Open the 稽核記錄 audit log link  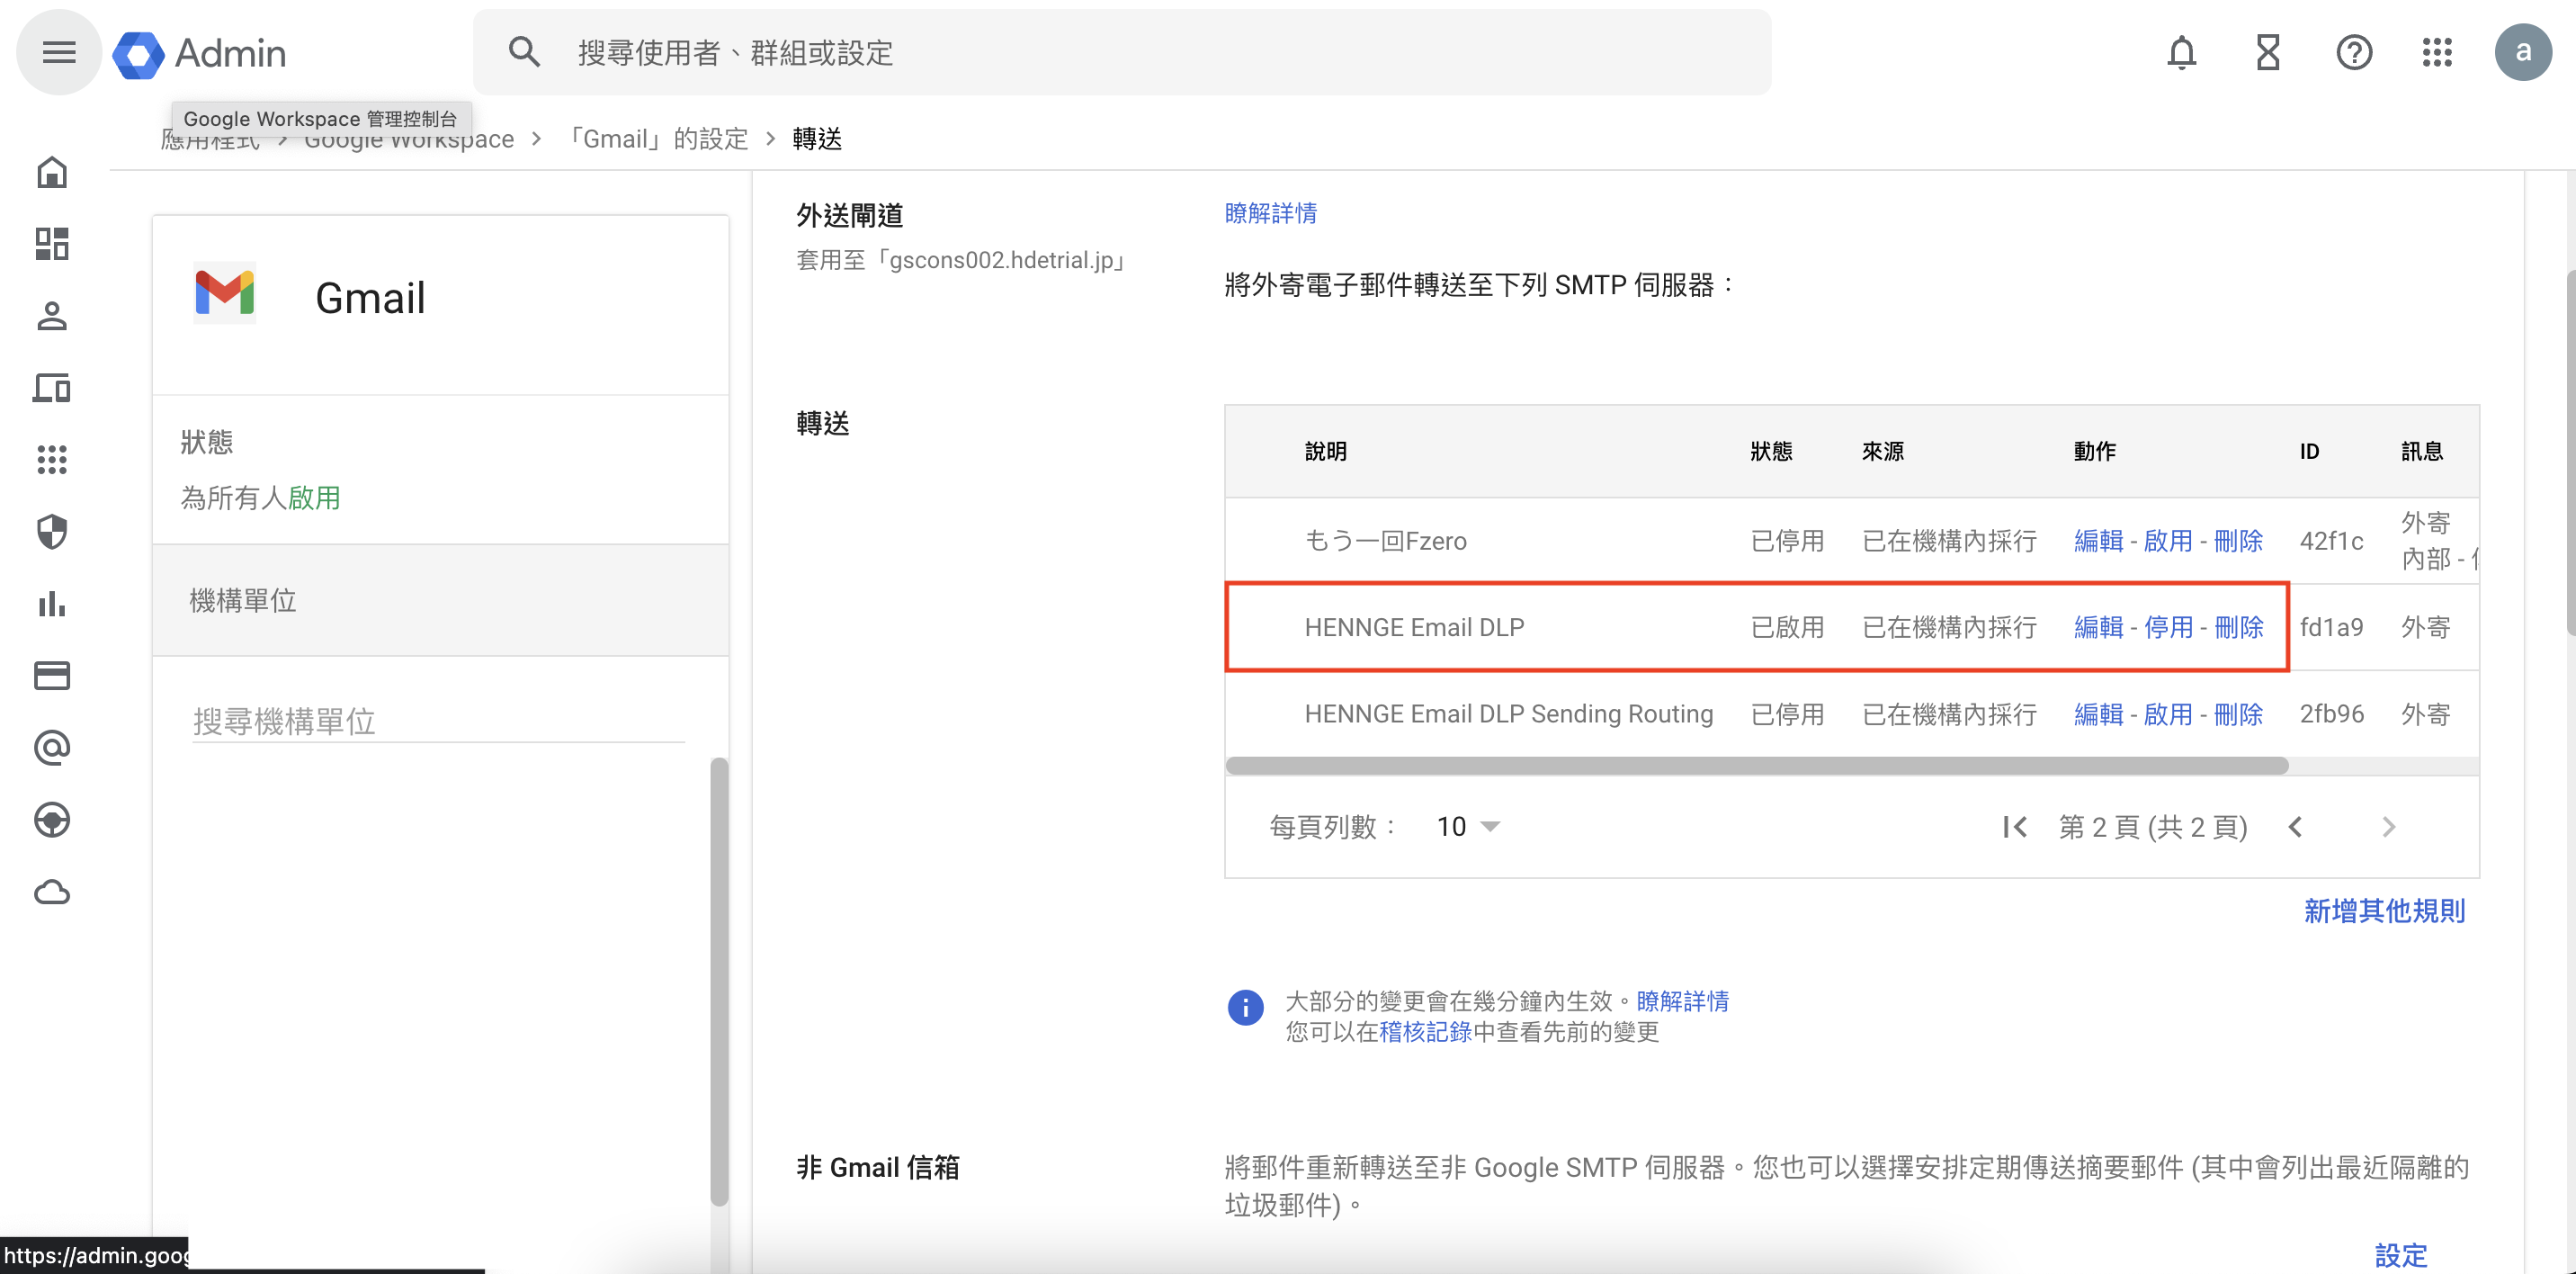pyautogui.click(x=1425, y=1032)
